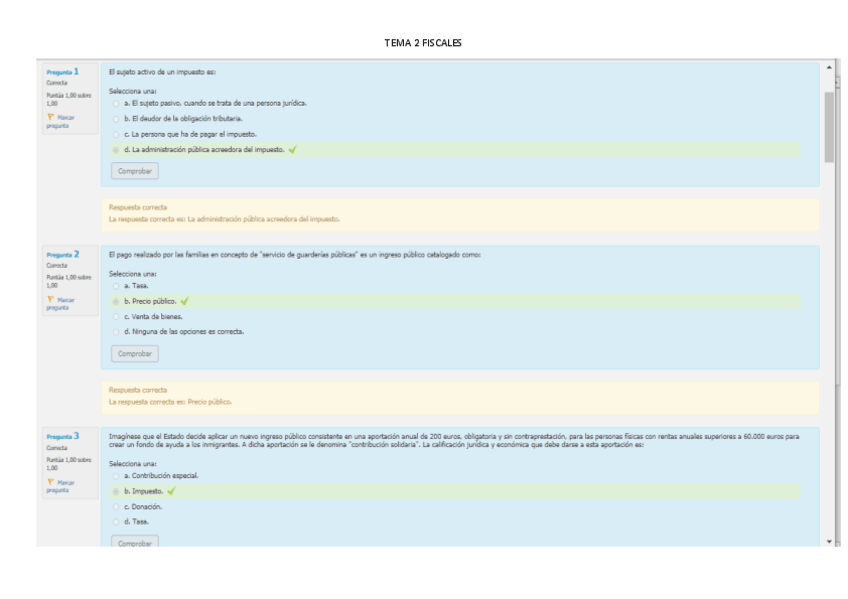Select option a 'Contribución especial' radio button

[x=116, y=476]
